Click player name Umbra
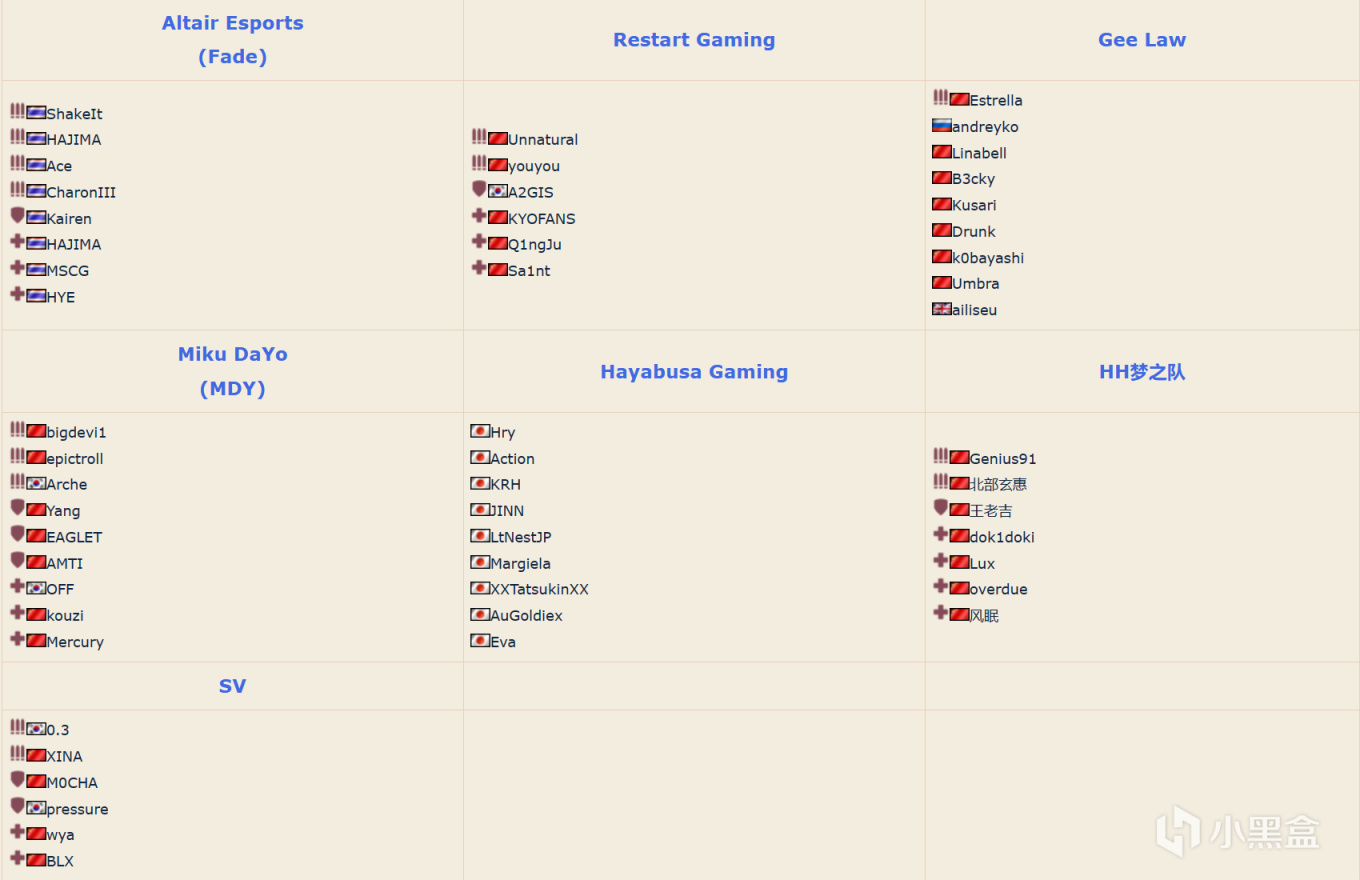Viewport: 1360px width, 880px height. coord(976,283)
